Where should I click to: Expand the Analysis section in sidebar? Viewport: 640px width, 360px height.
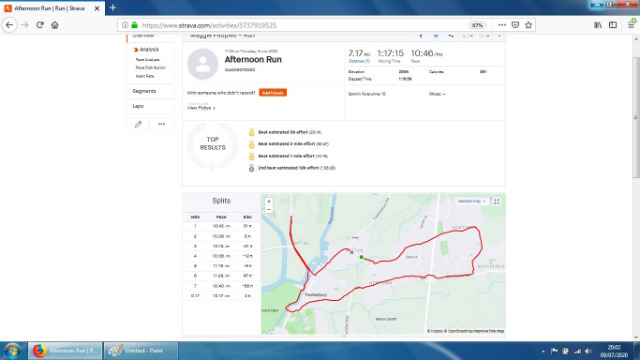(x=147, y=49)
